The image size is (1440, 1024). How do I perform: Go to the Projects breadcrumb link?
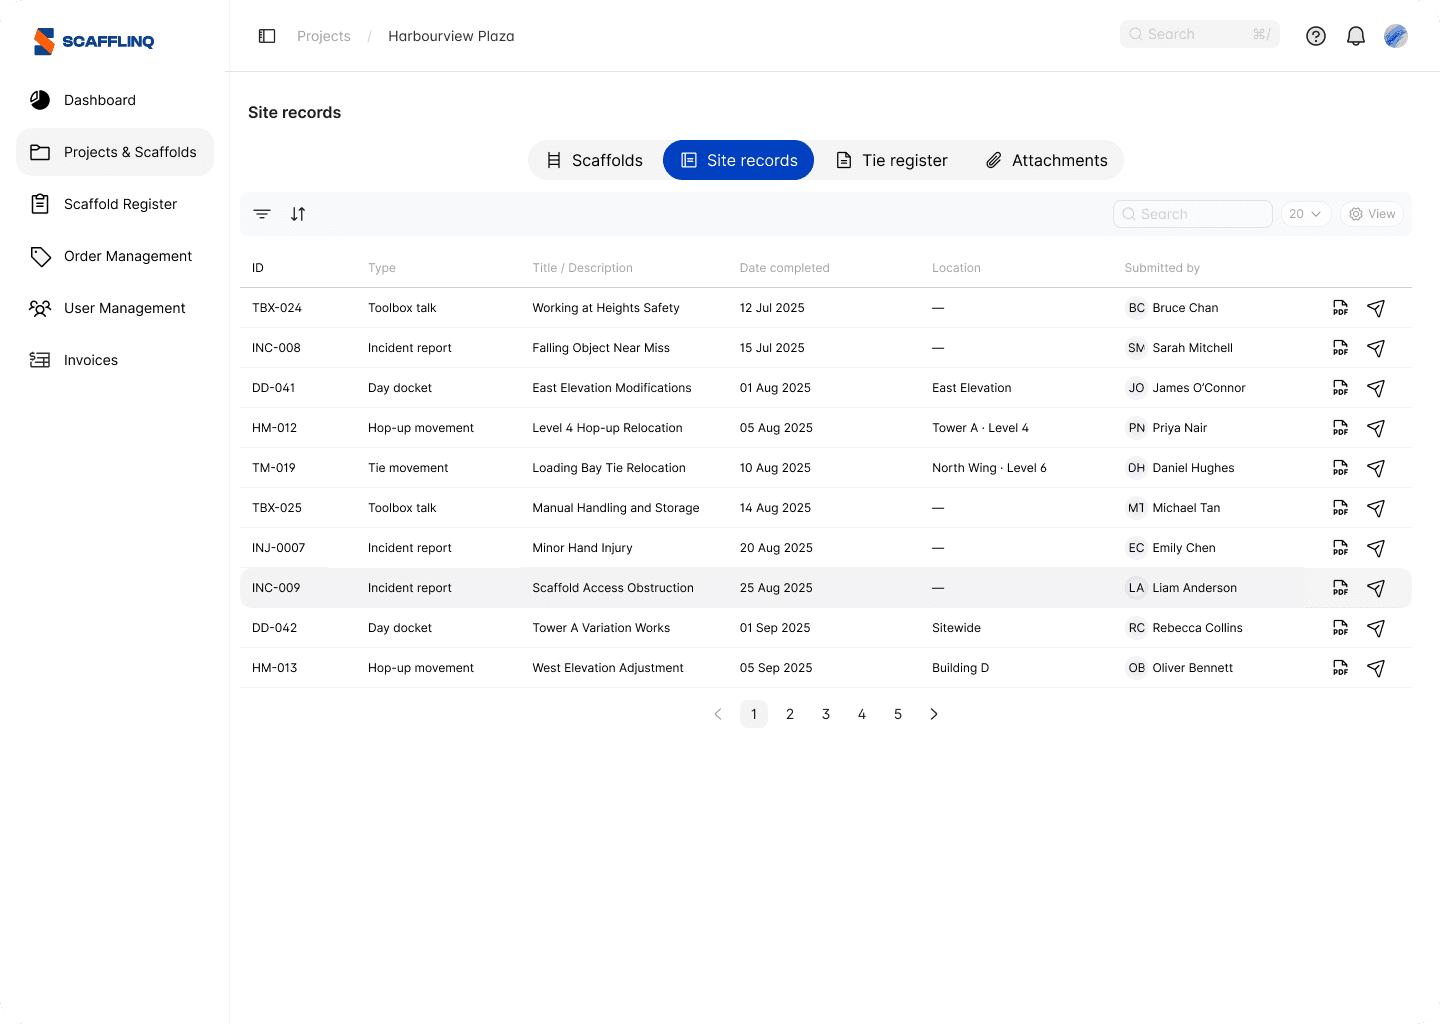pos(324,36)
